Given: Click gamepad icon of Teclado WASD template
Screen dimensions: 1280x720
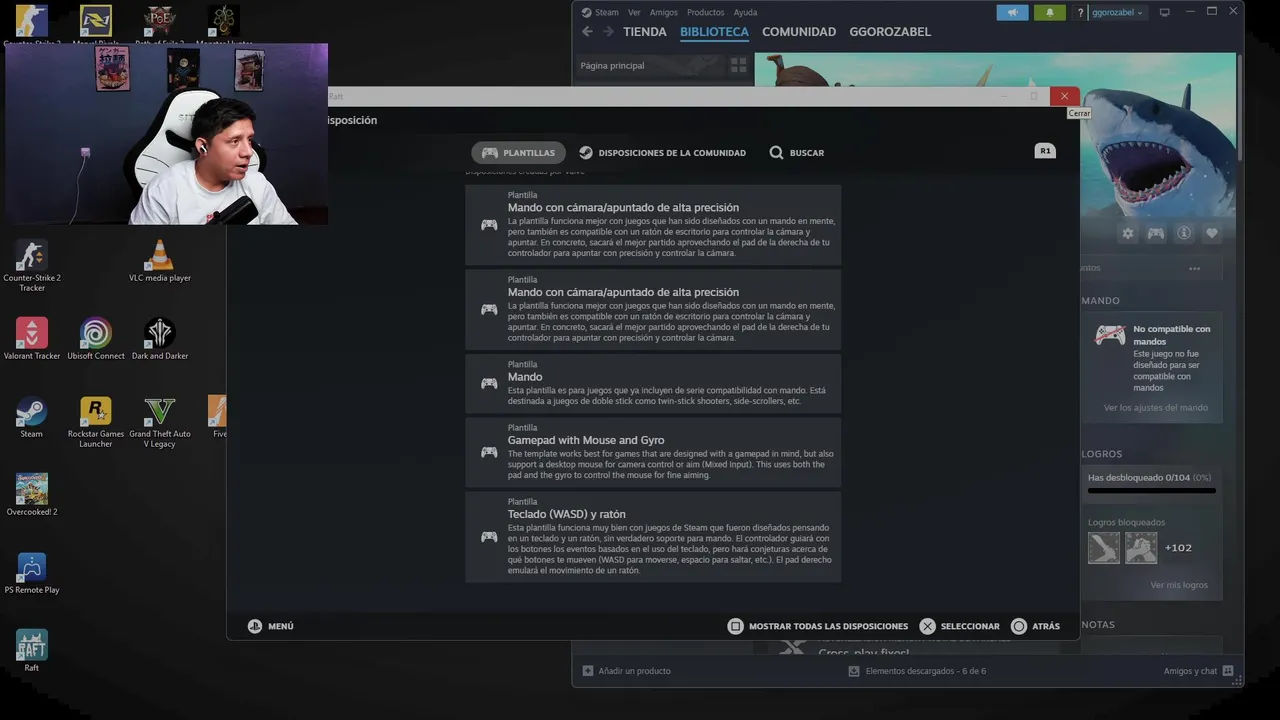Looking at the screenshot, I should (489, 537).
